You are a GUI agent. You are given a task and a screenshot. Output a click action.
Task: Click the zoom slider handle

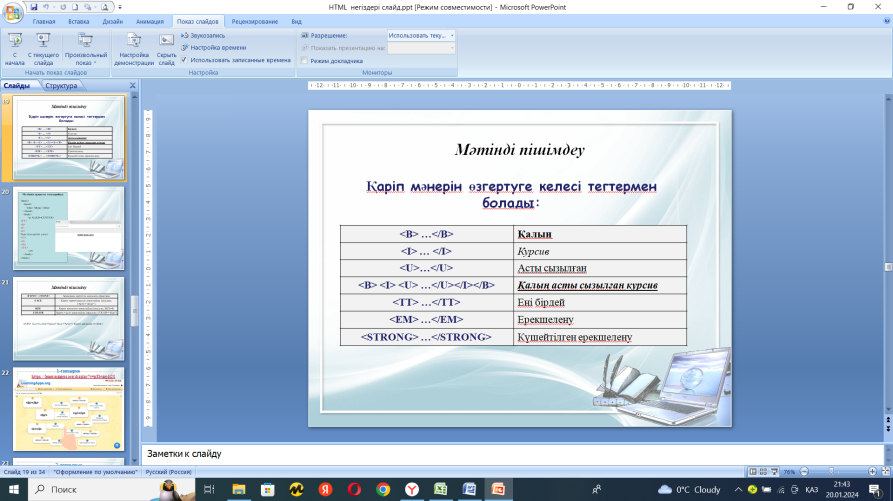tap(831, 471)
